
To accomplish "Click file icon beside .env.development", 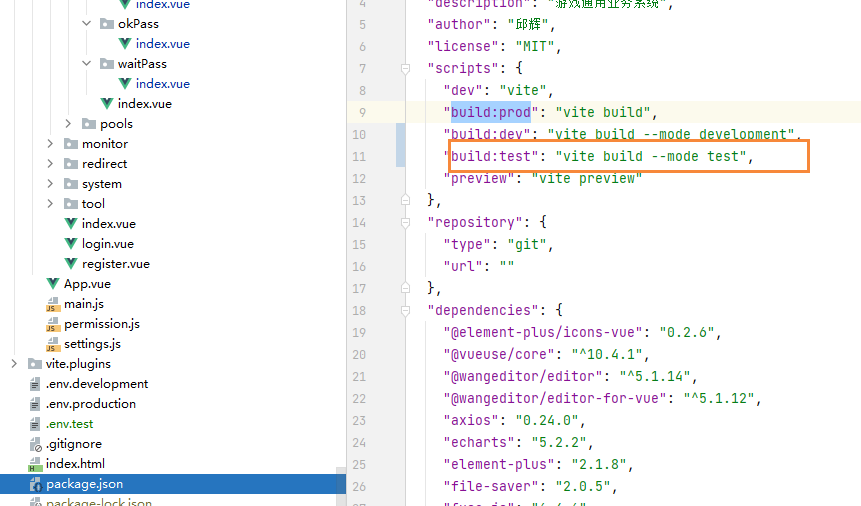I will point(35,384).
